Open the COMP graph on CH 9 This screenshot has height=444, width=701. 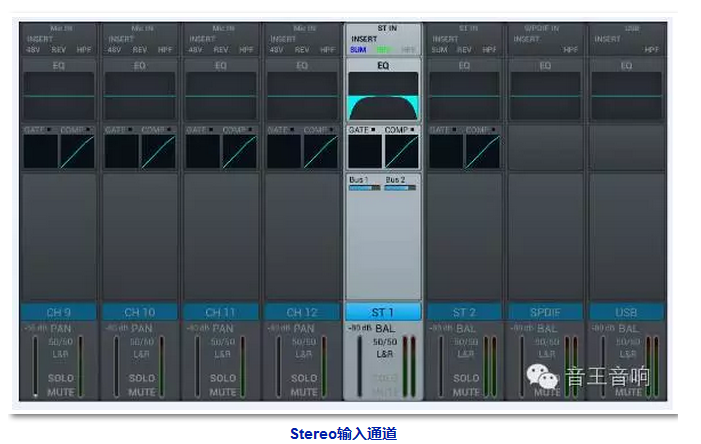77,151
